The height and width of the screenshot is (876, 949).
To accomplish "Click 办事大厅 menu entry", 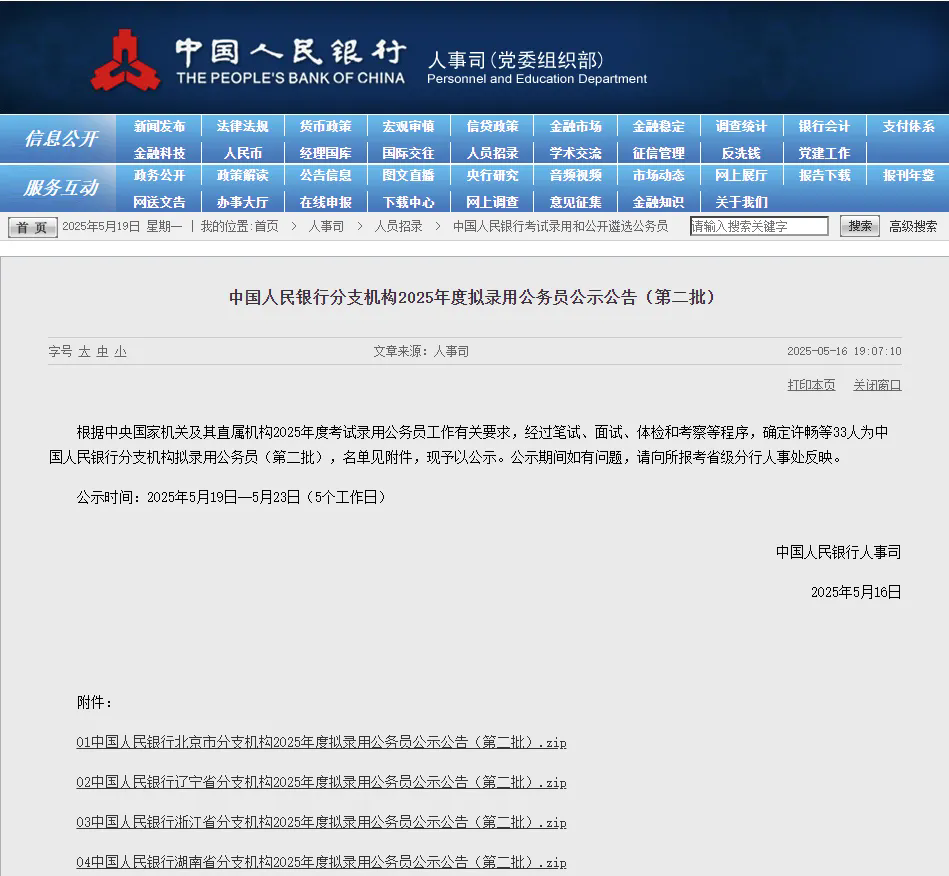I will (243, 202).
